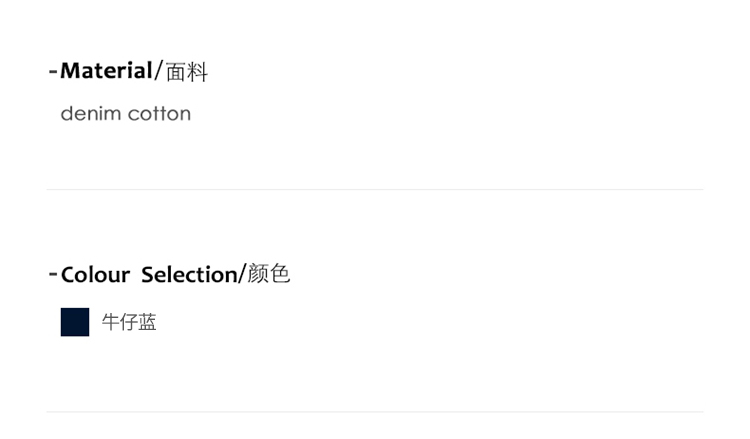Click the 颜 character in Colour heading
The image size is (750, 439).
[257, 274]
